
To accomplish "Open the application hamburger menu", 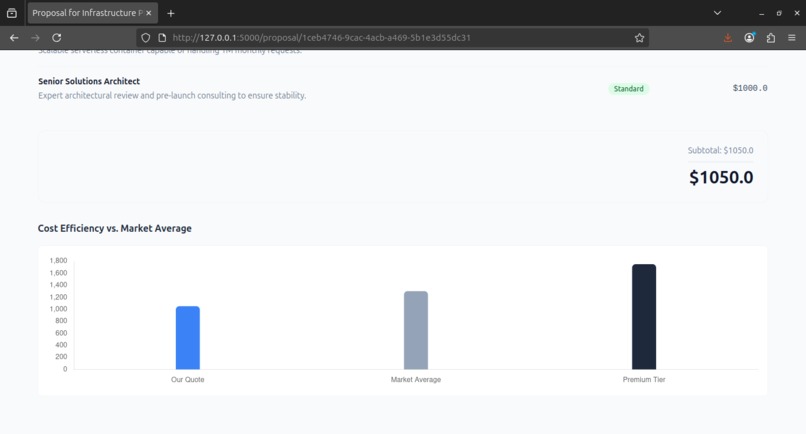I will point(792,38).
